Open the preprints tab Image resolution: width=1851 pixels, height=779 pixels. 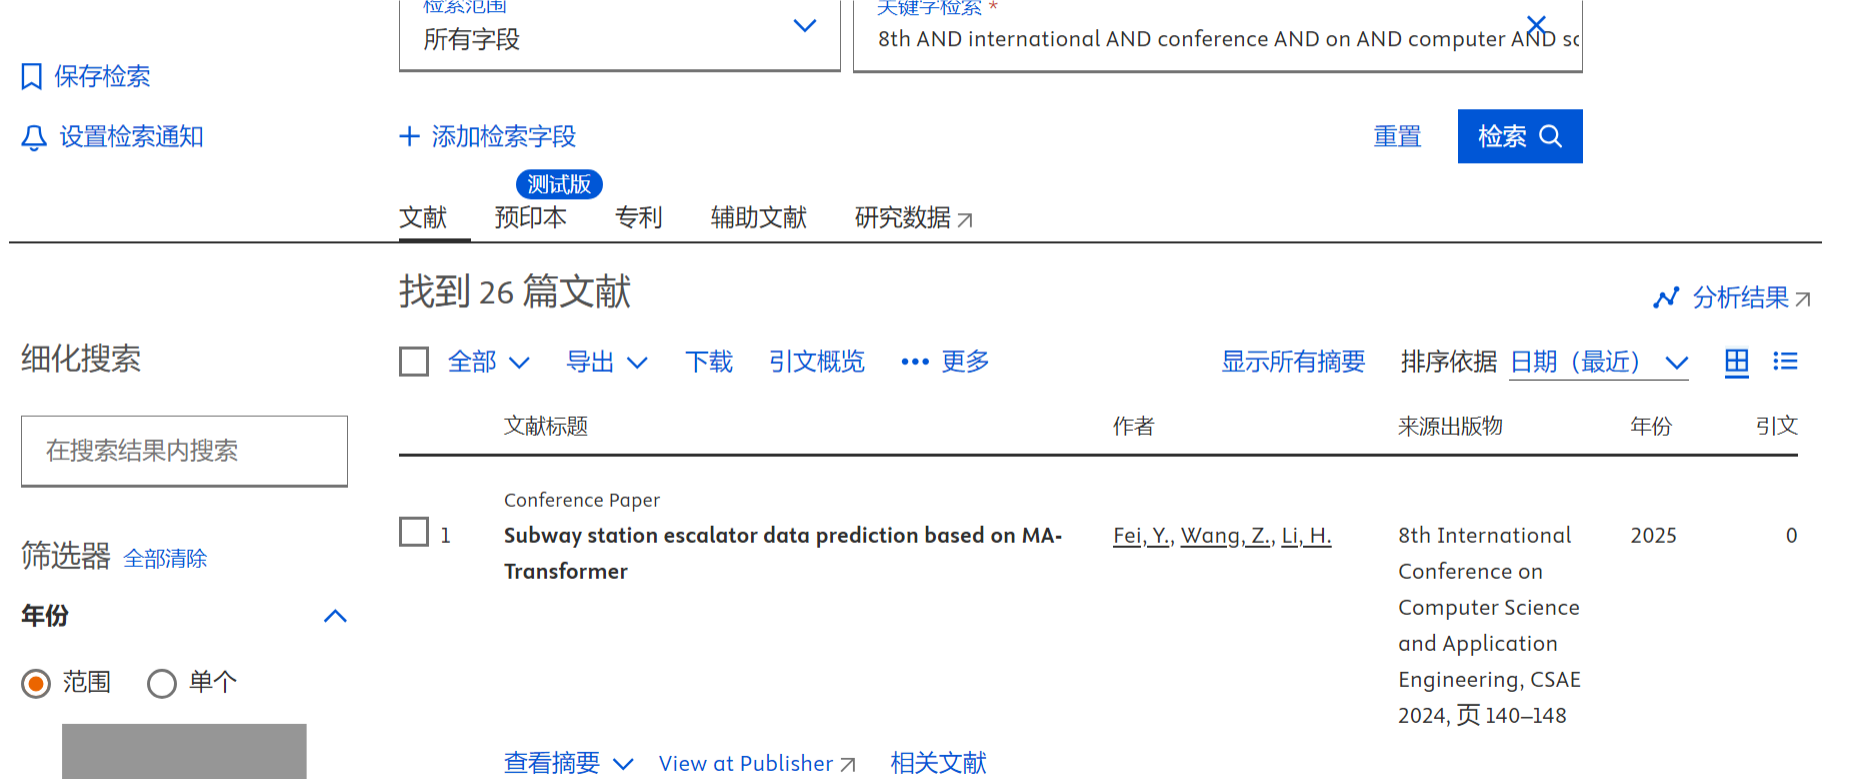pos(530,217)
